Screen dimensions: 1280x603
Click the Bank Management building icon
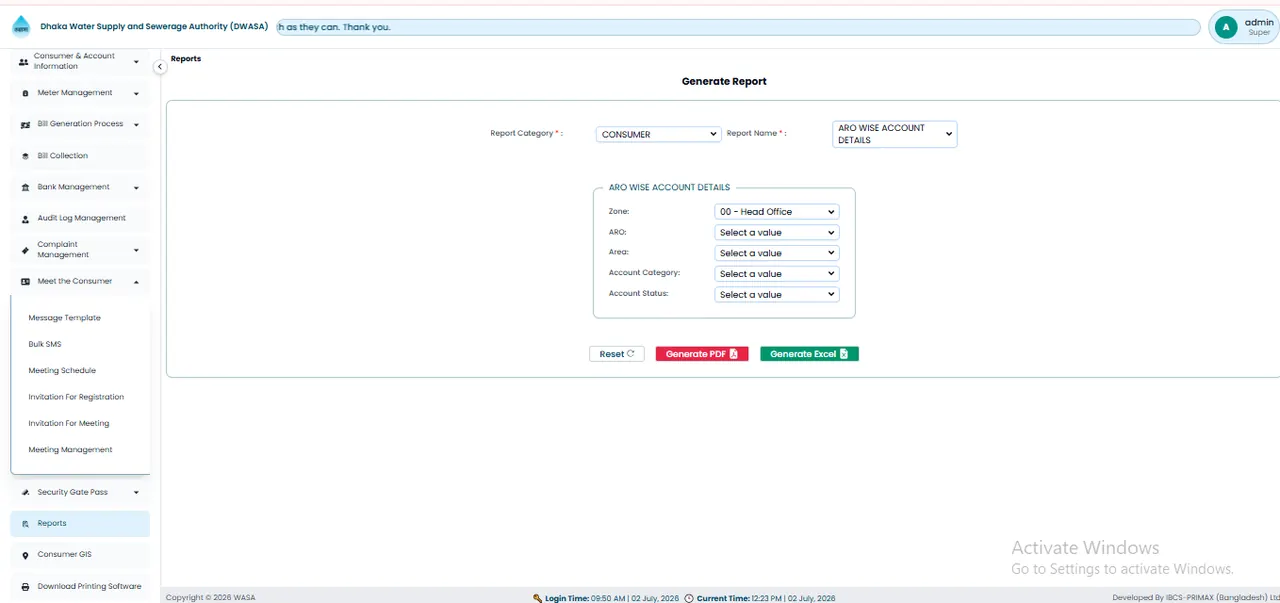[25, 187]
